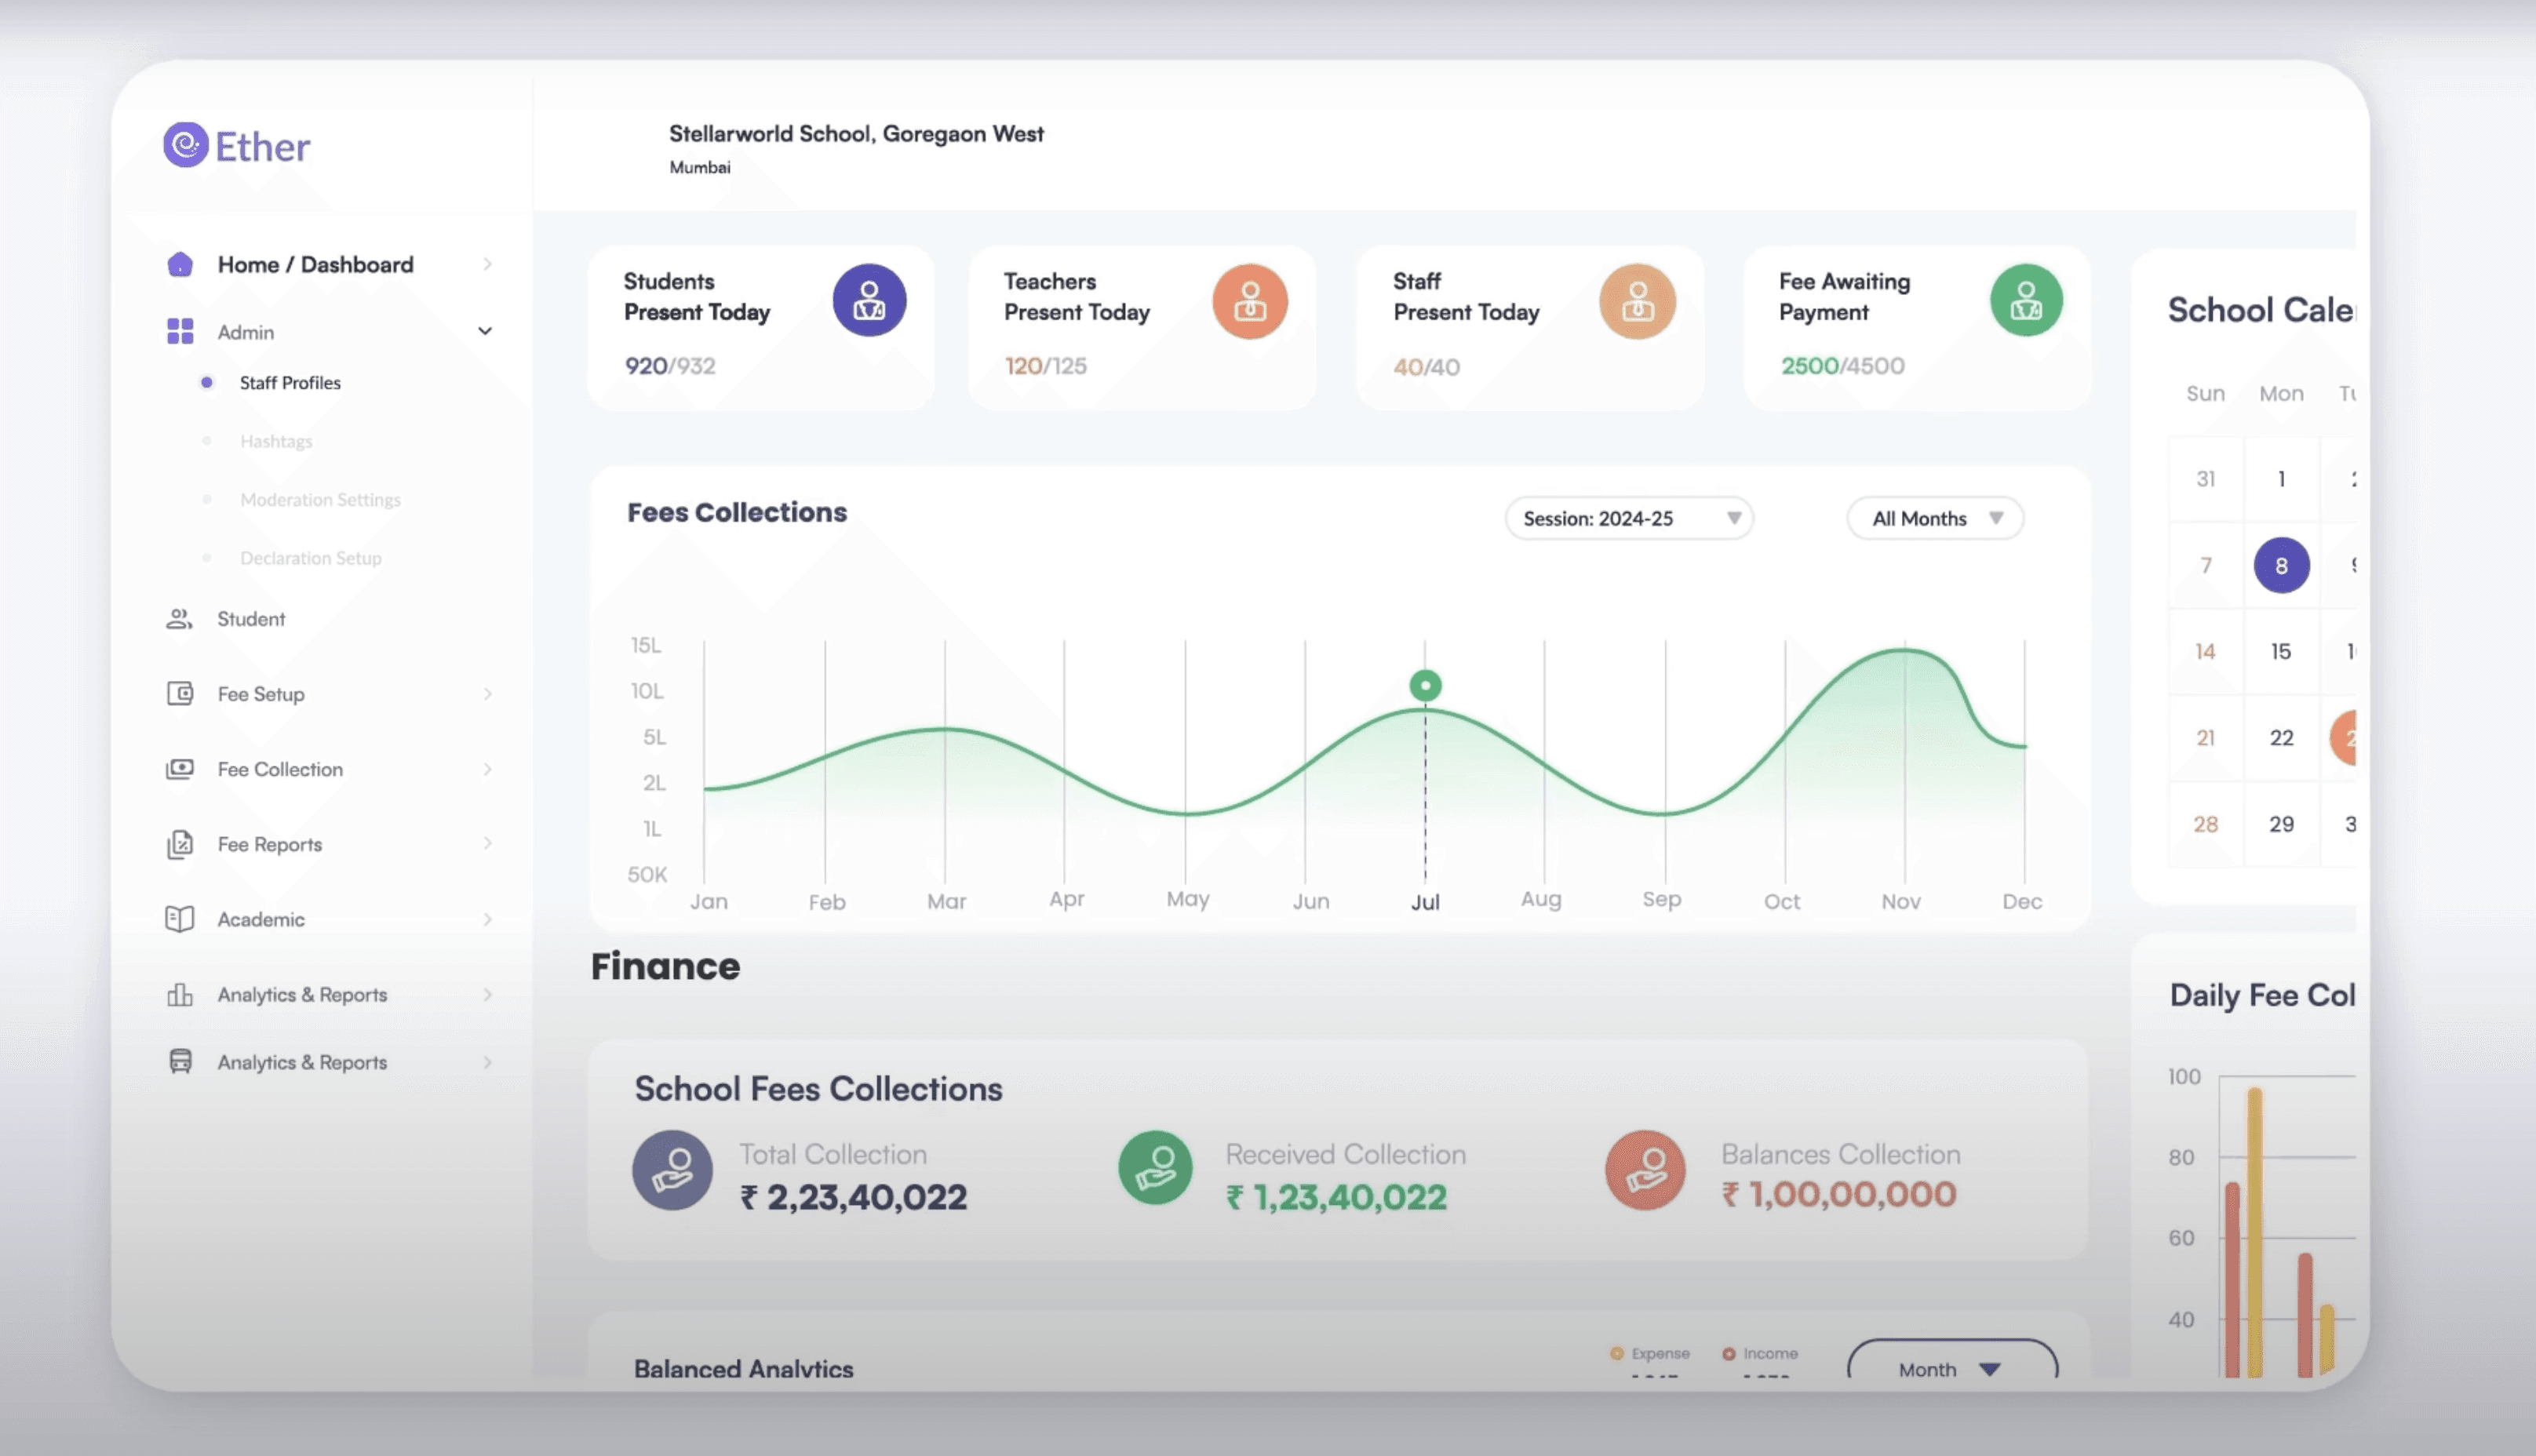Click the Jul data point marker
Viewport: 2536px width, 1456px height.
pyautogui.click(x=1425, y=686)
